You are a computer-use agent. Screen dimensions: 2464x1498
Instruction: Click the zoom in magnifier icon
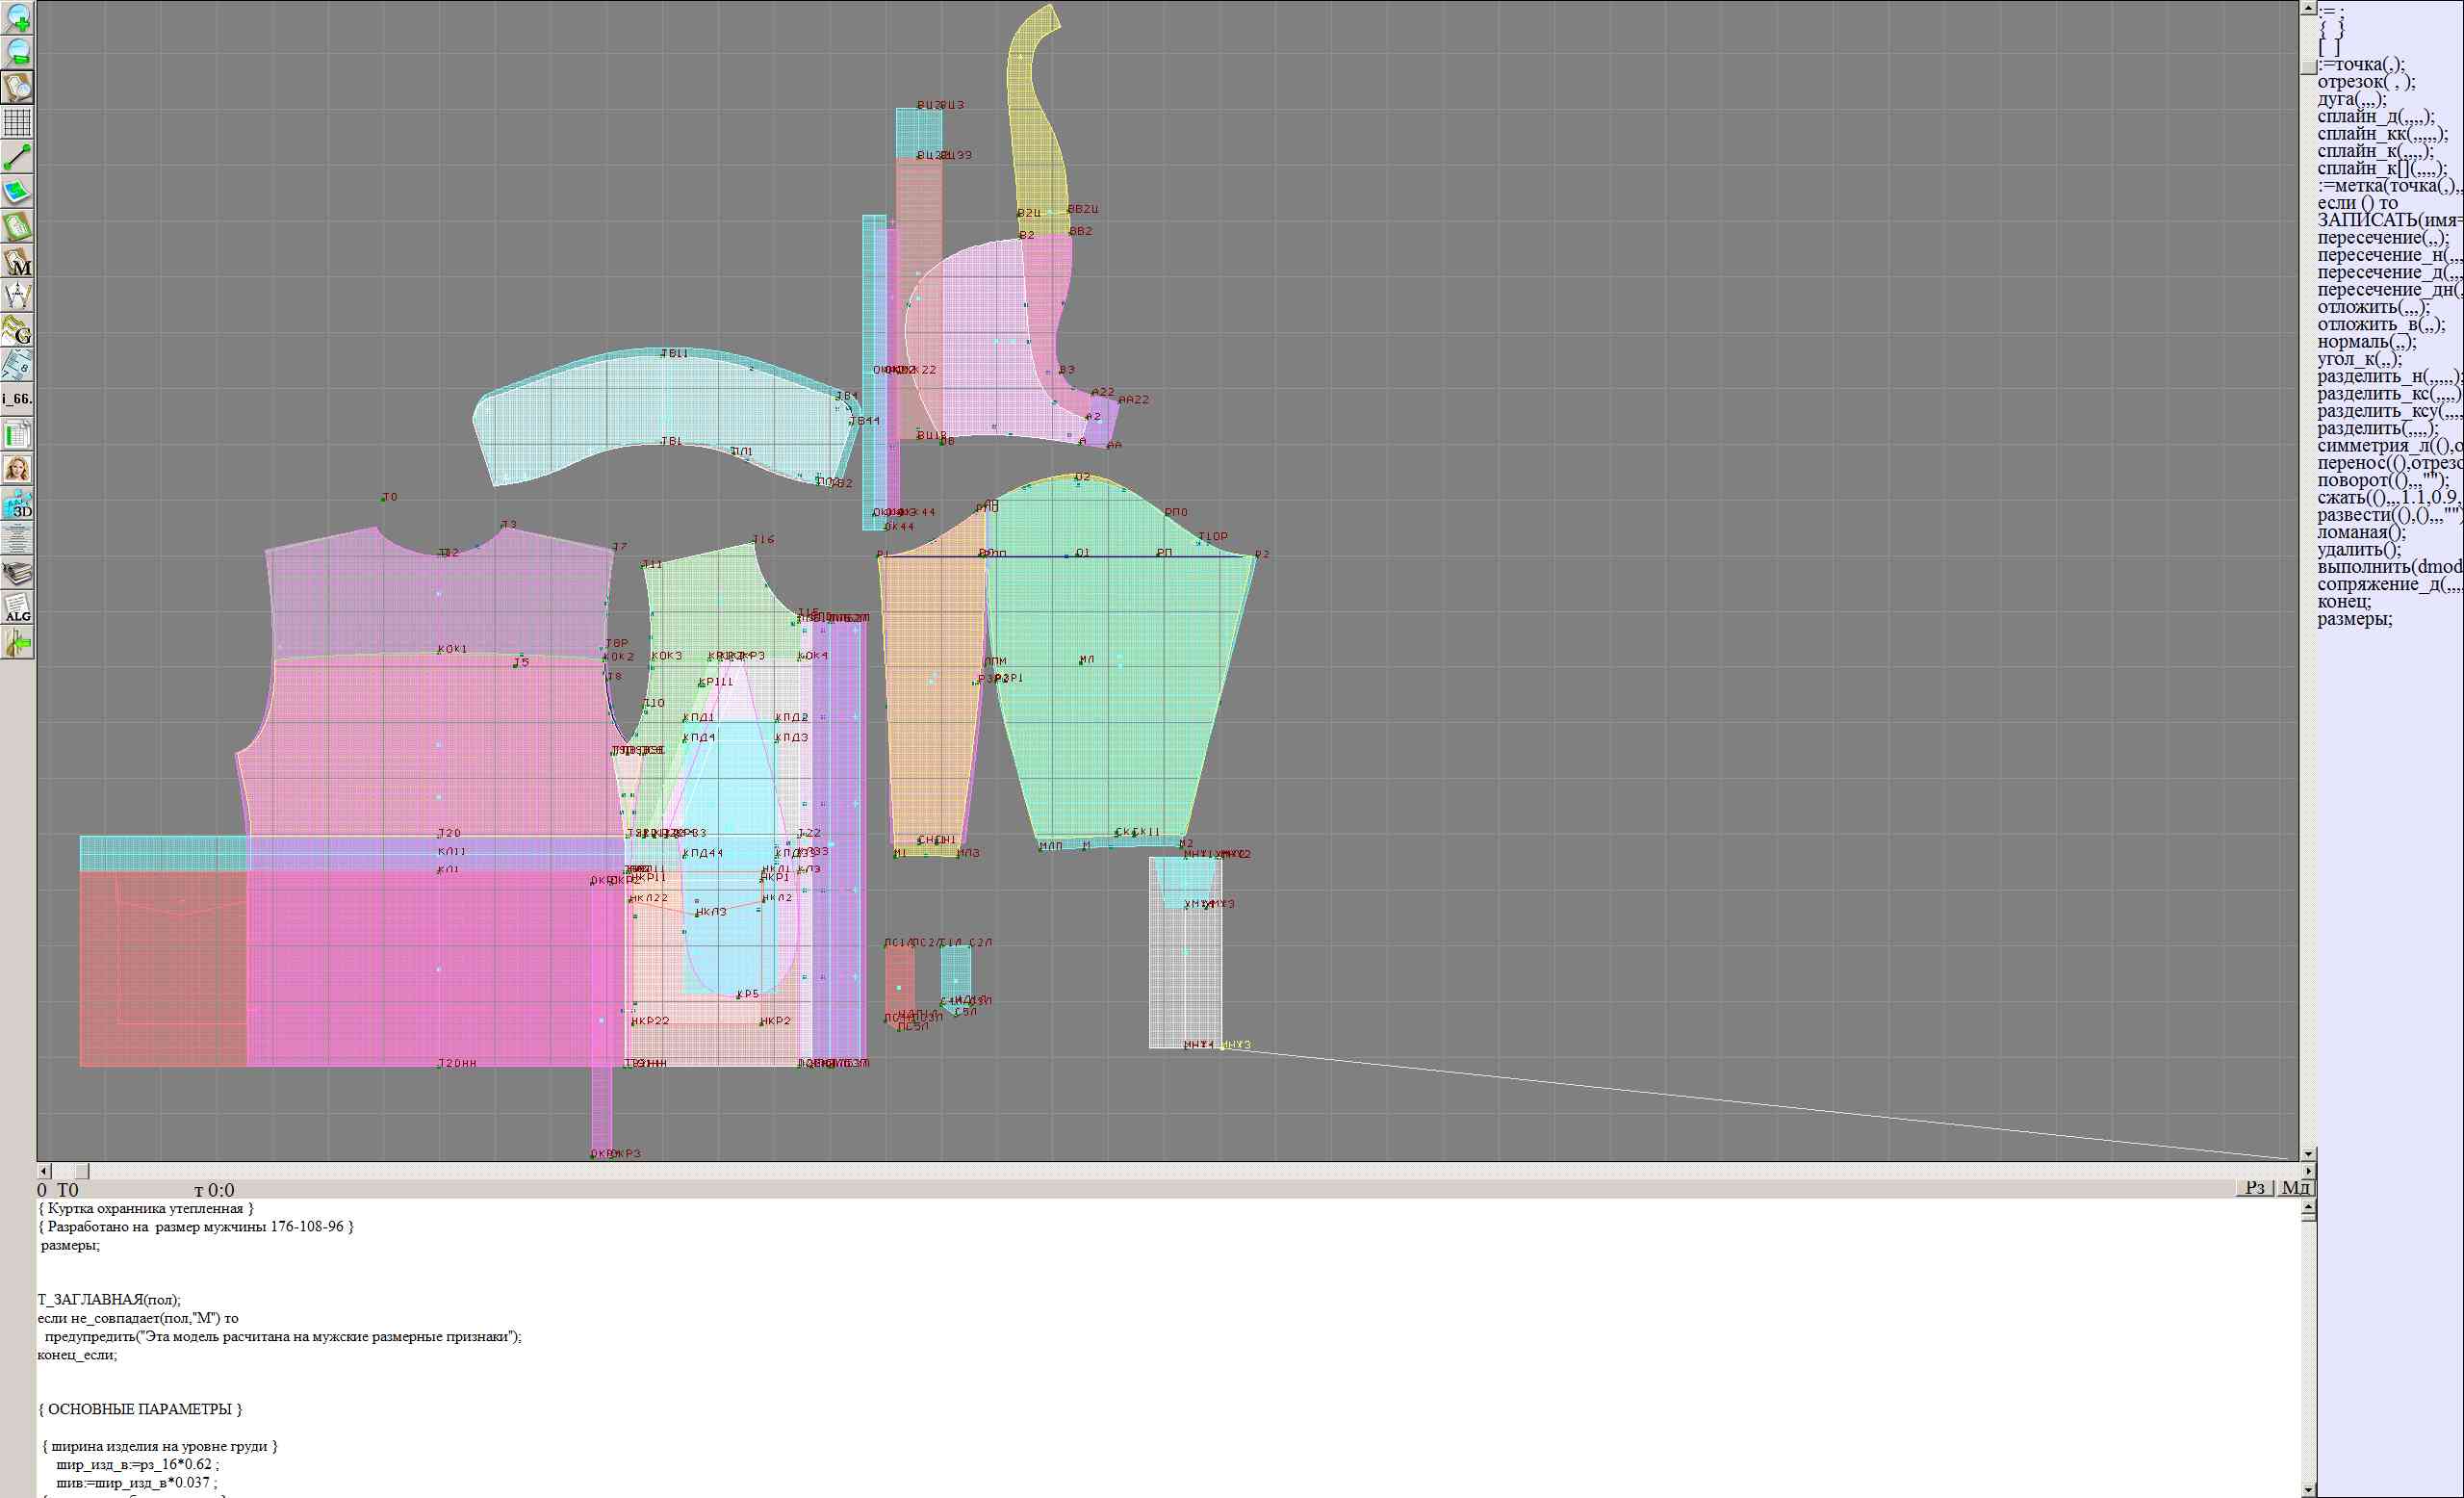click(18, 17)
